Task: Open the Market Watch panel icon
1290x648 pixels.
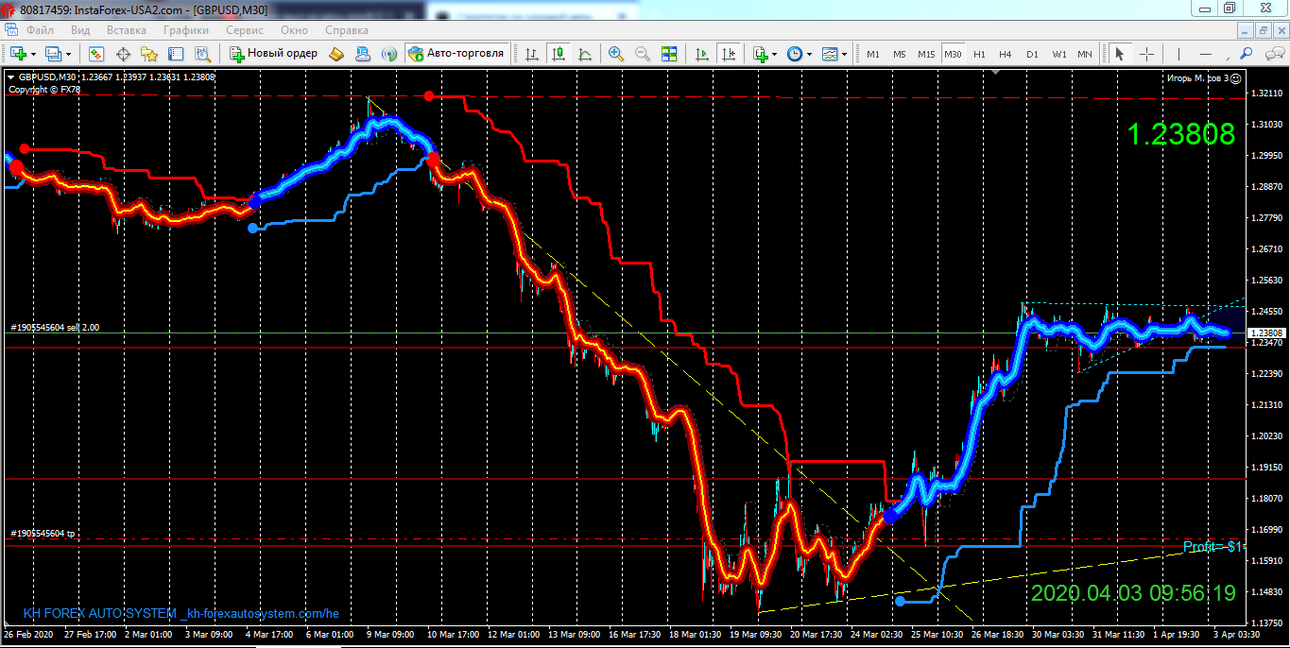Action: [97, 54]
